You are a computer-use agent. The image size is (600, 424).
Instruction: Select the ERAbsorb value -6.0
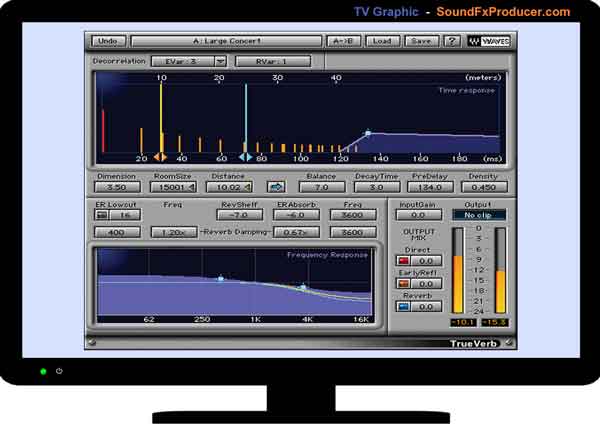[296, 215]
